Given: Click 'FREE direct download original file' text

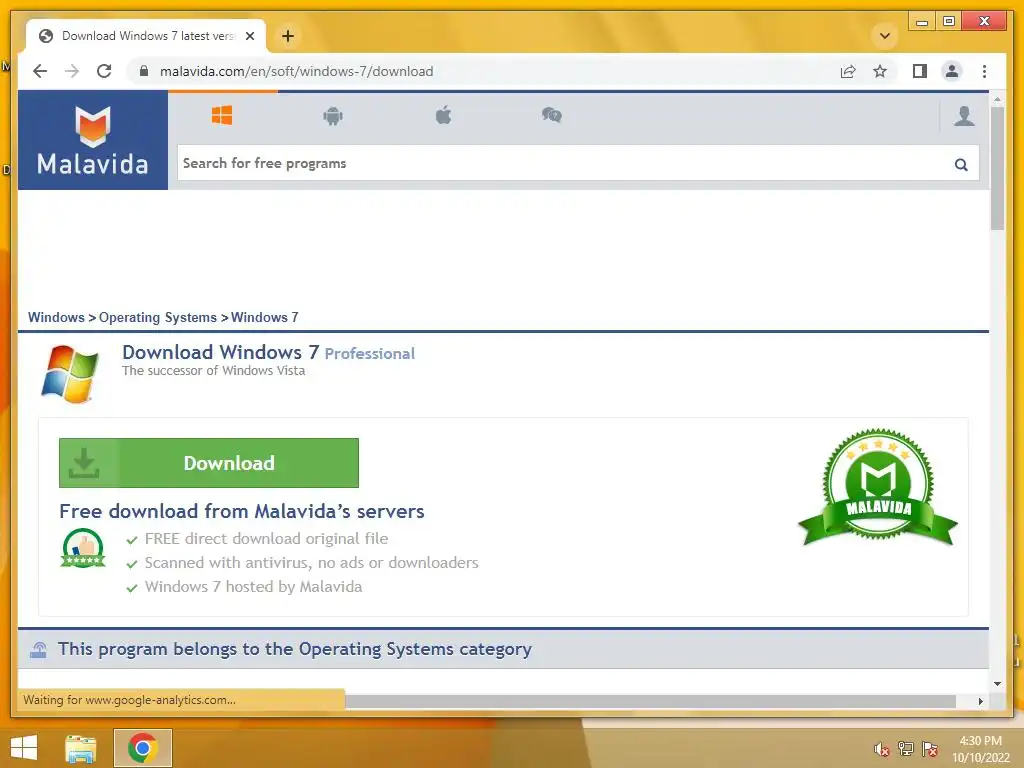Looking at the screenshot, I should tap(266, 539).
